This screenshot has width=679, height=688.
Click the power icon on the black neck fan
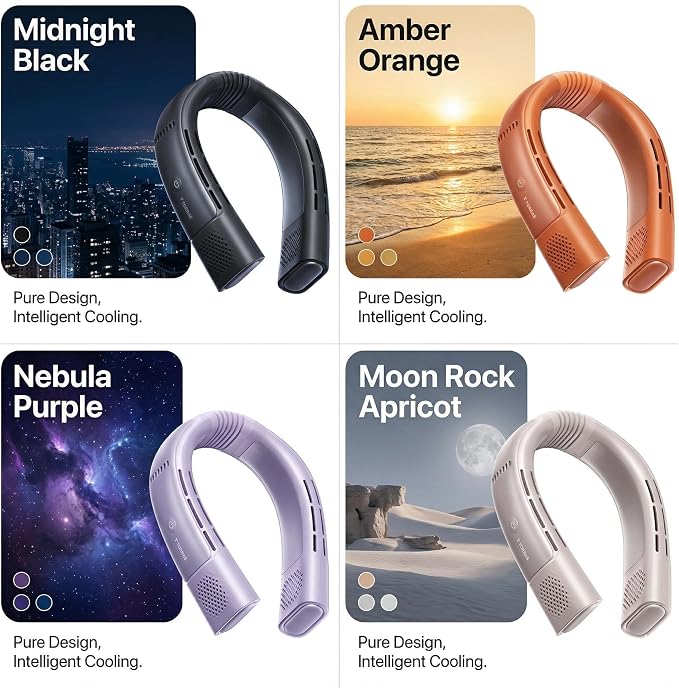176,183
